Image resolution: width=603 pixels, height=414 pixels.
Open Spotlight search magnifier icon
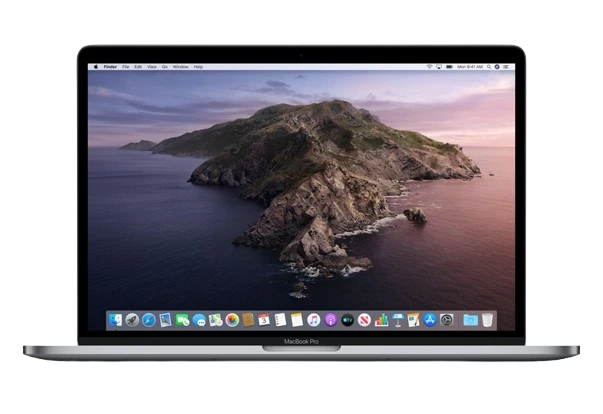coord(489,67)
